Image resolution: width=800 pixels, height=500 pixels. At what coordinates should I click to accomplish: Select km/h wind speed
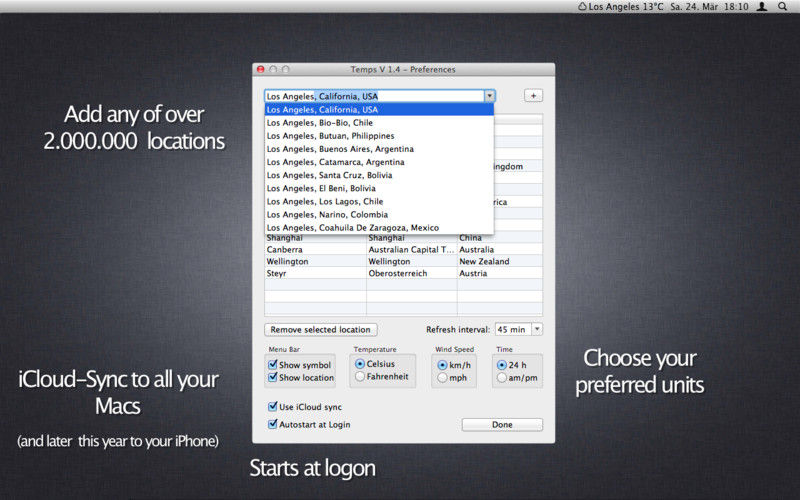pyautogui.click(x=442, y=365)
